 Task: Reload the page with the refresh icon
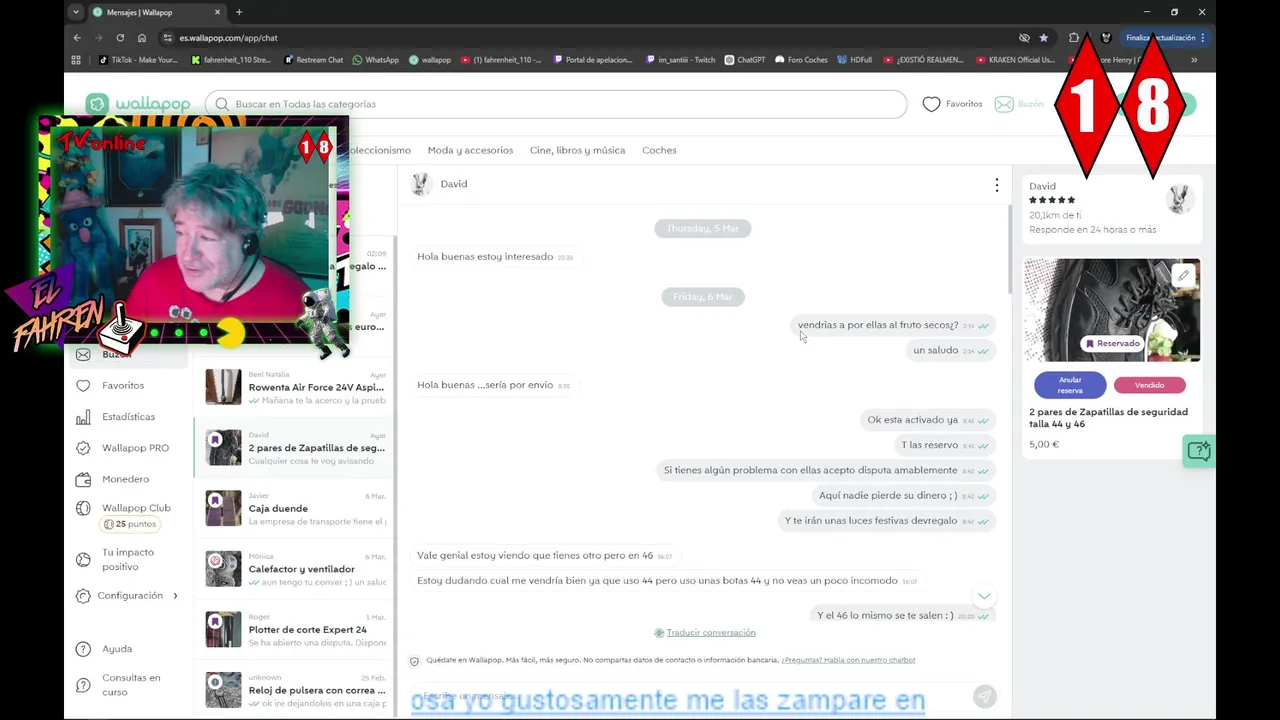[120, 38]
